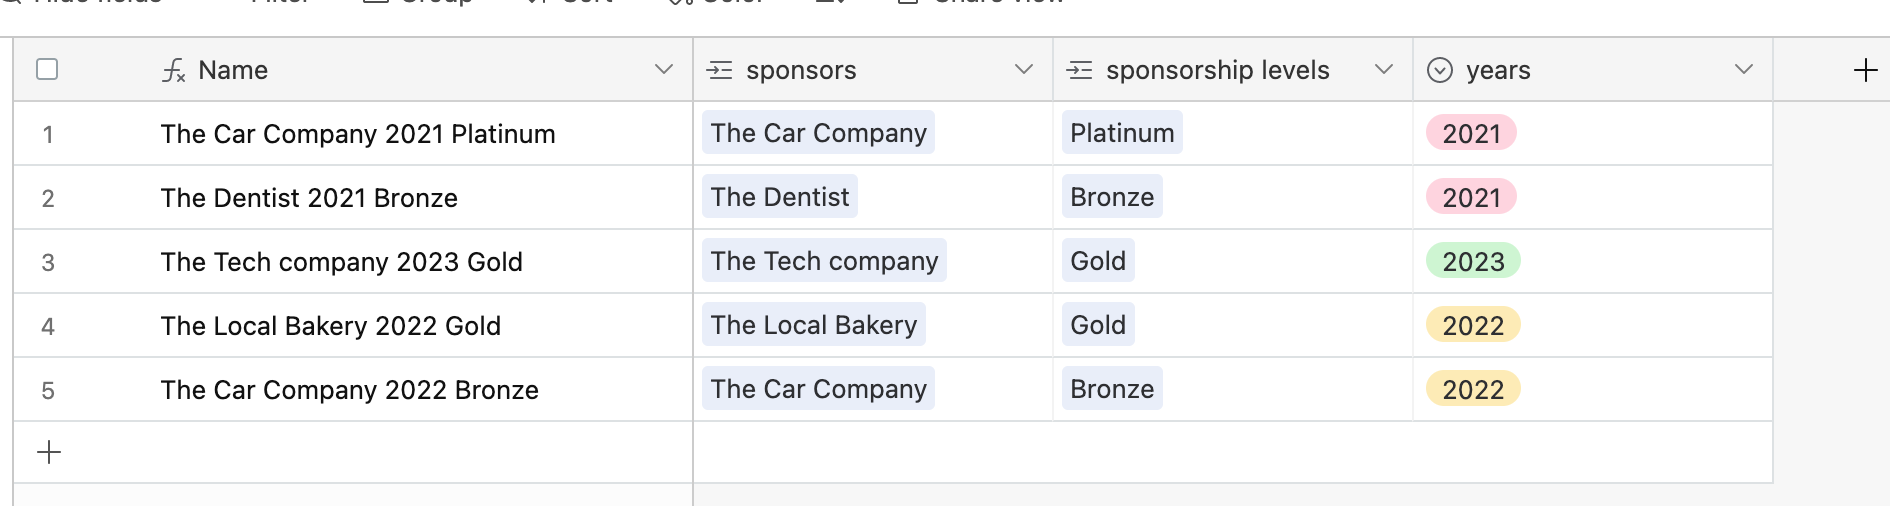Open the years column dropdown arrow

click(1743, 69)
